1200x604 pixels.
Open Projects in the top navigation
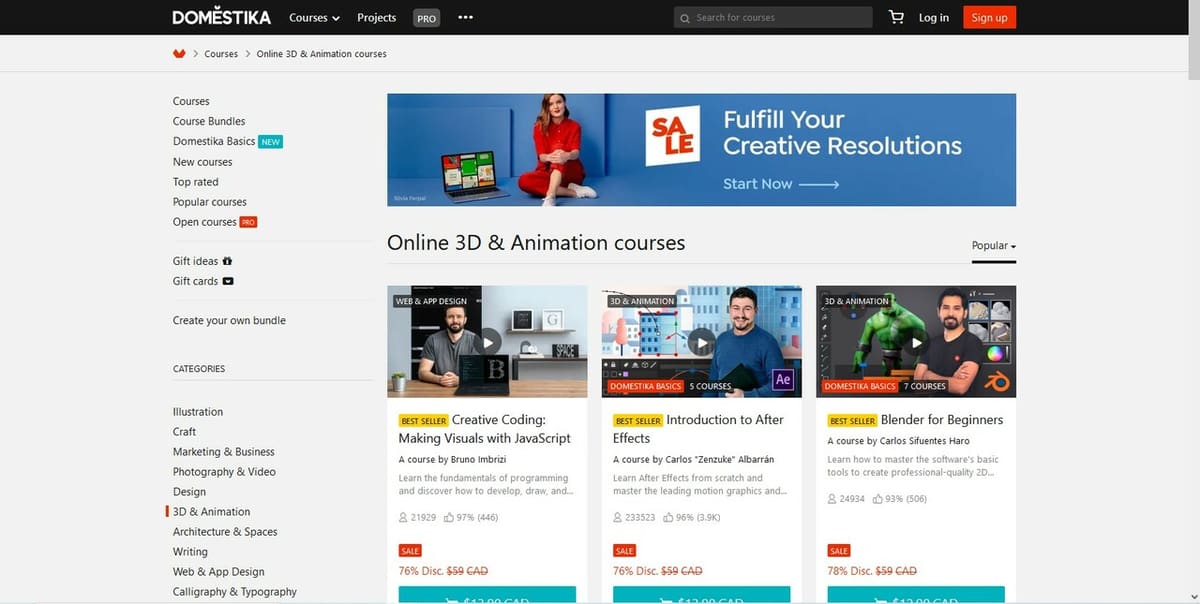(x=376, y=18)
